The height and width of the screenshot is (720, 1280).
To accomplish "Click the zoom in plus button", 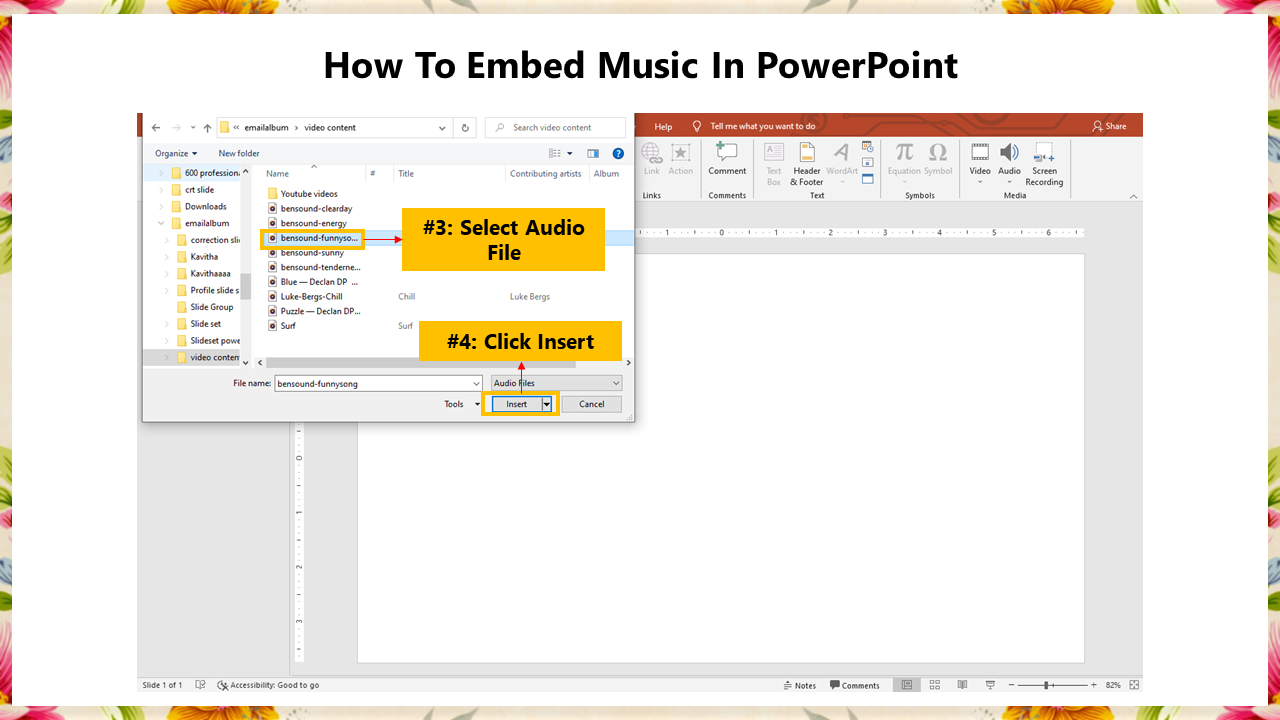I will tap(1094, 685).
